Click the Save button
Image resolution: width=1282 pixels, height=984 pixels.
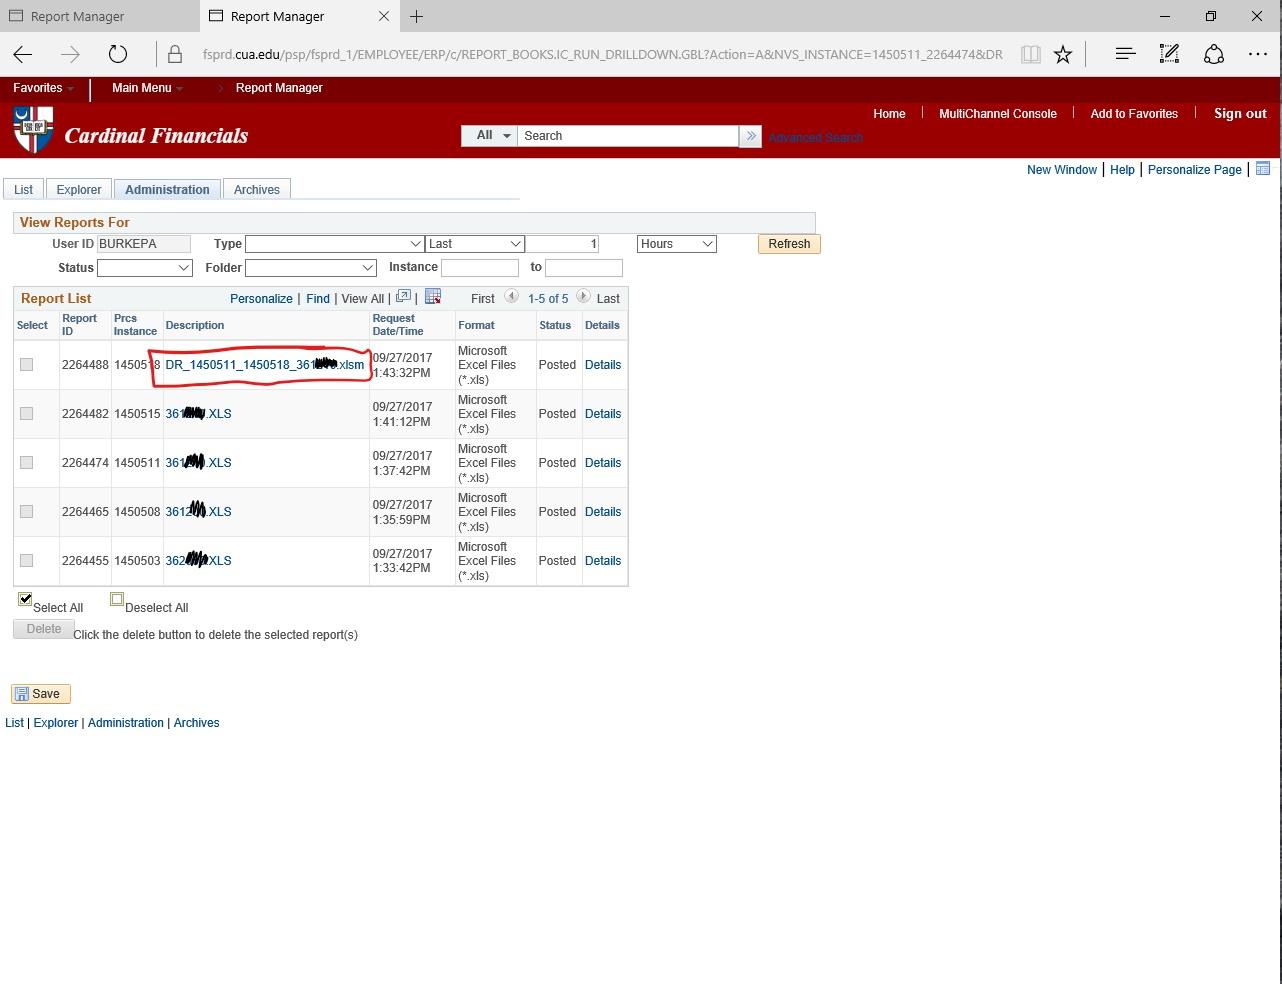click(41, 694)
